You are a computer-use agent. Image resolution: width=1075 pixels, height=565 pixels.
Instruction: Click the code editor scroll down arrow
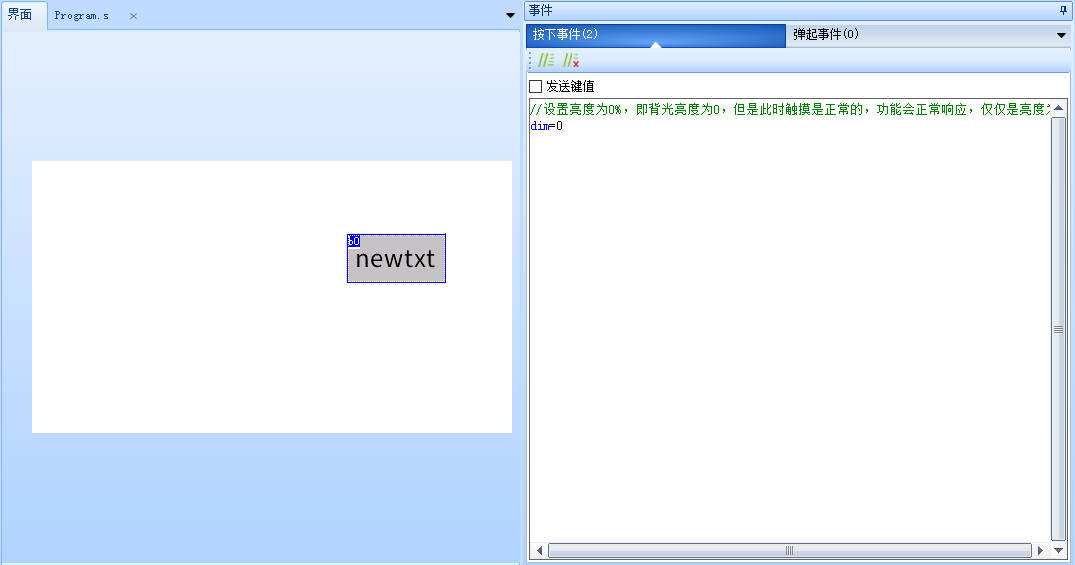click(1058, 535)
